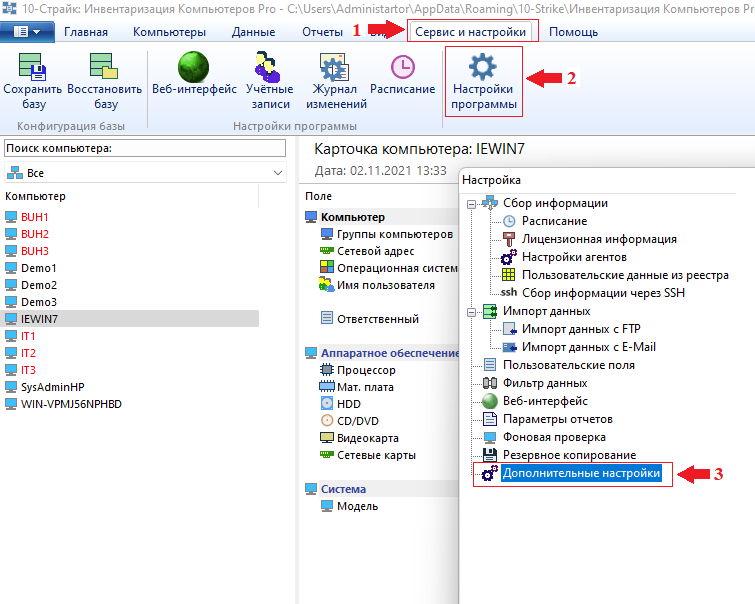Select the CD/DVD field
The height and width of the screenshot is (604, 755).
pos(358,421)
